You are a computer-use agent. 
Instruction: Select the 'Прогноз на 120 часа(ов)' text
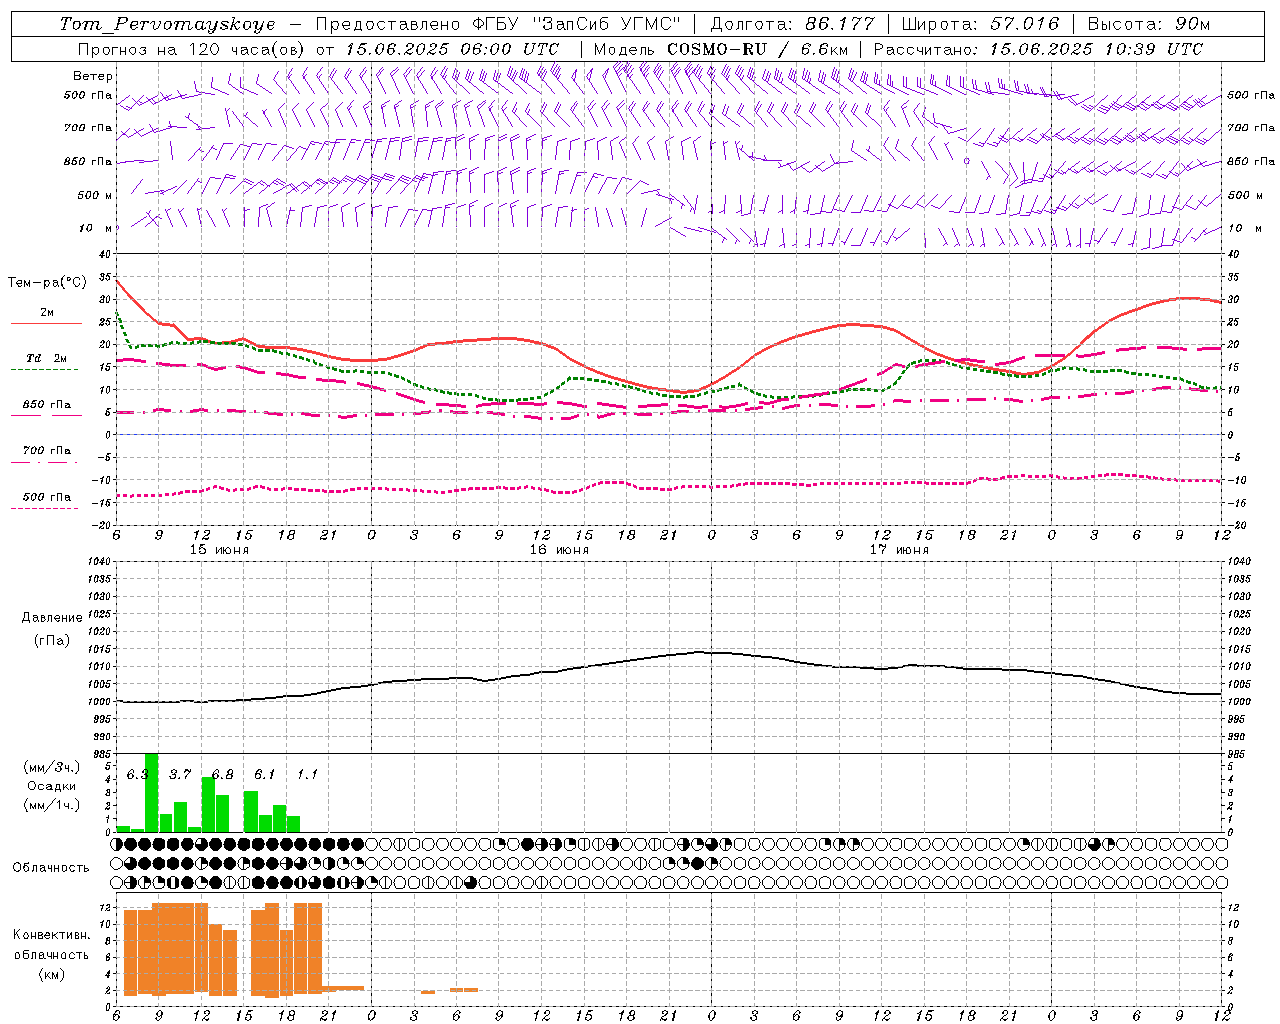192,49
